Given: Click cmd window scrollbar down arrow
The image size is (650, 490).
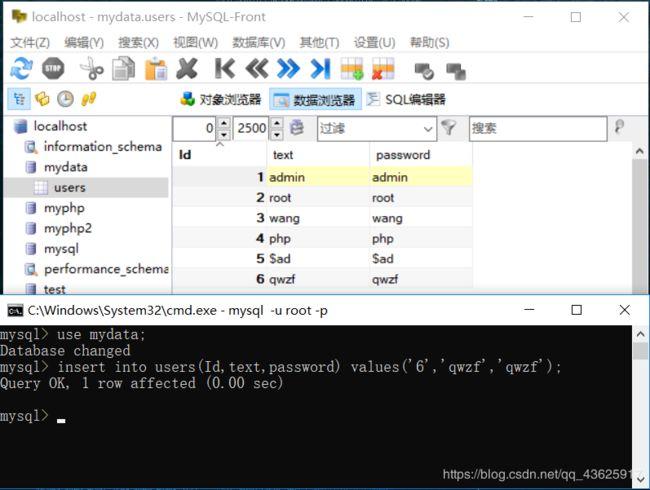Looking at the screenshot, I should pyautogui.click(x=641, y=479).
